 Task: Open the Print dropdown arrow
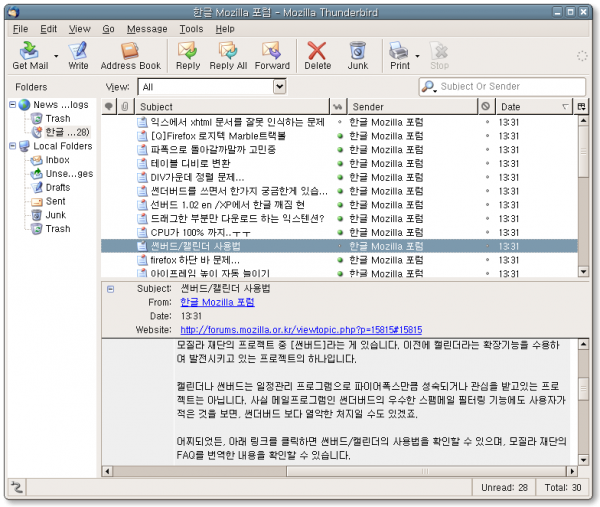click(417, 56)
